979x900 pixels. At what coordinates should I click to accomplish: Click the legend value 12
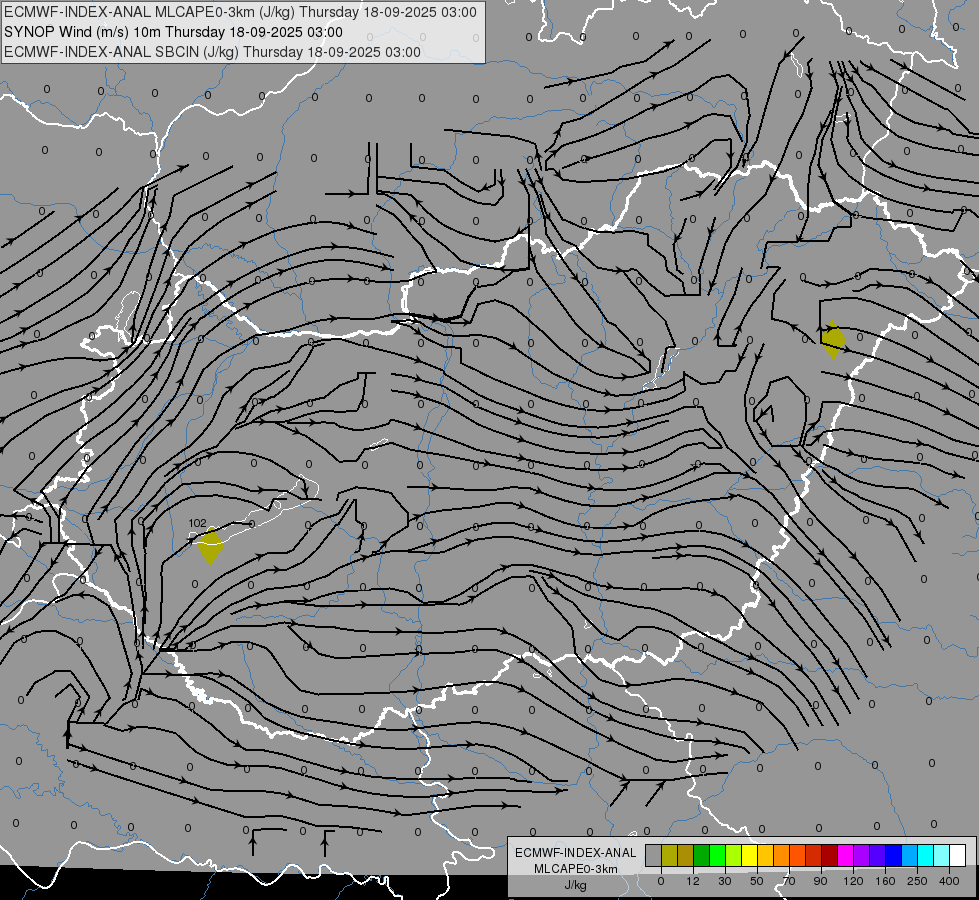[693, 881]
